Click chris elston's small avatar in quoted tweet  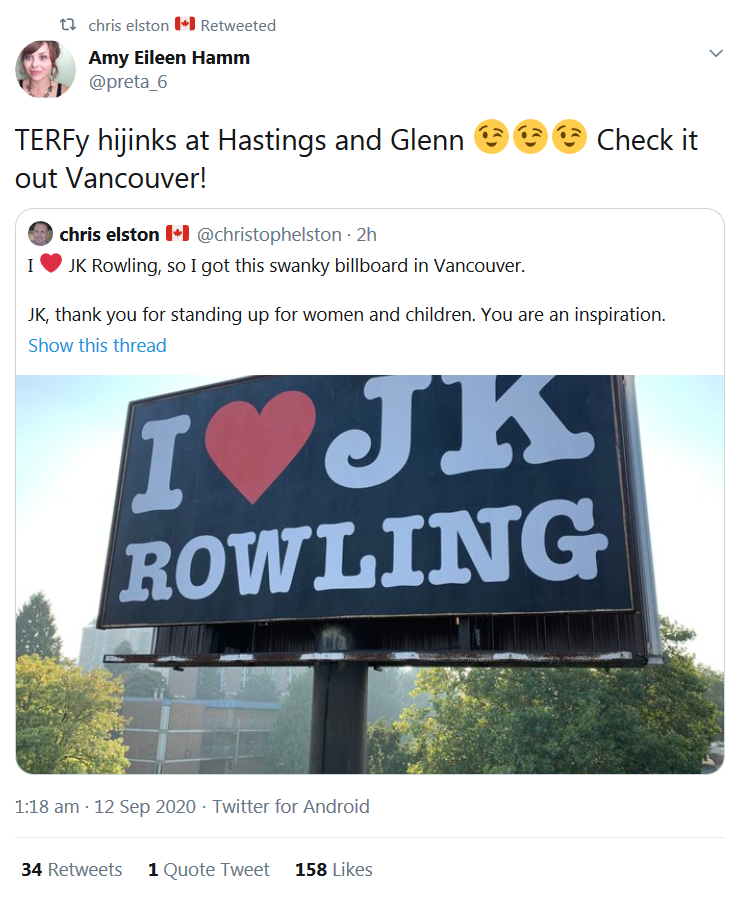click(x=40, y=234)
